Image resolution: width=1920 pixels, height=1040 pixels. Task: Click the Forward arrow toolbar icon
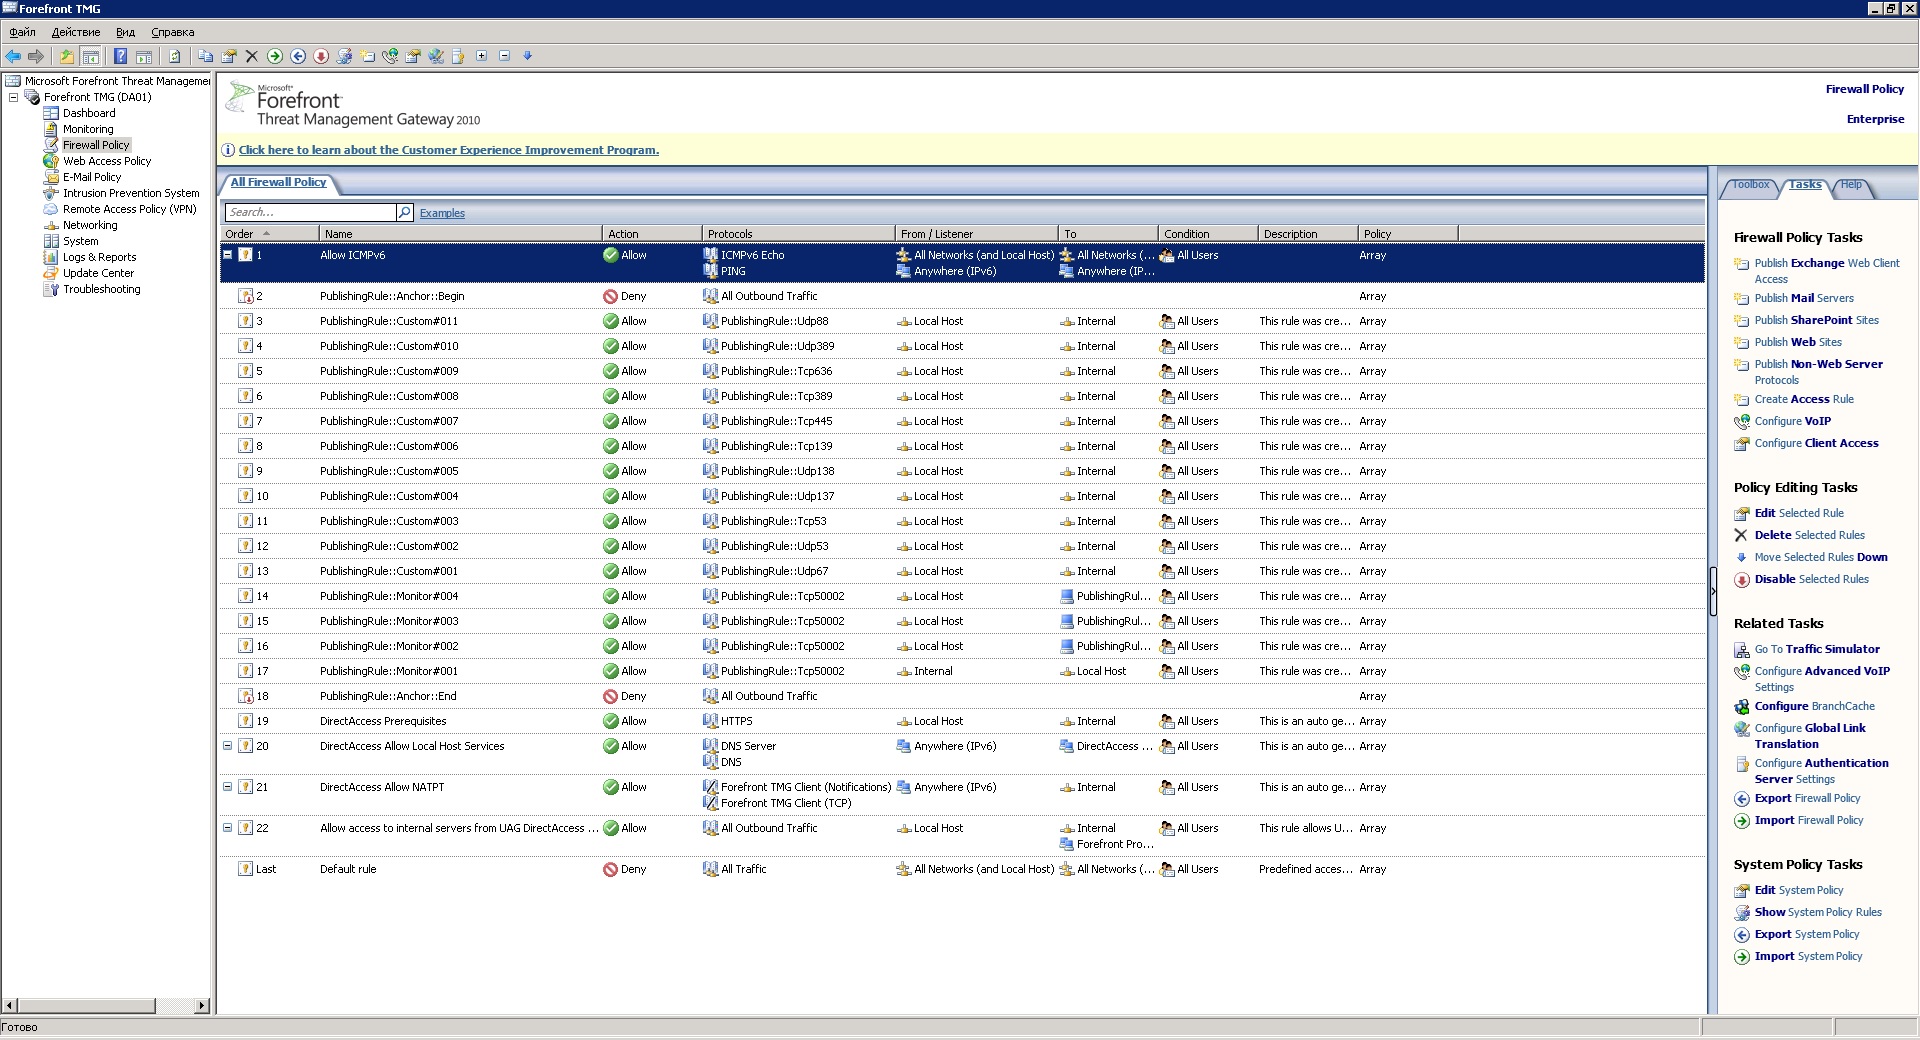click(x=36, y=56)
